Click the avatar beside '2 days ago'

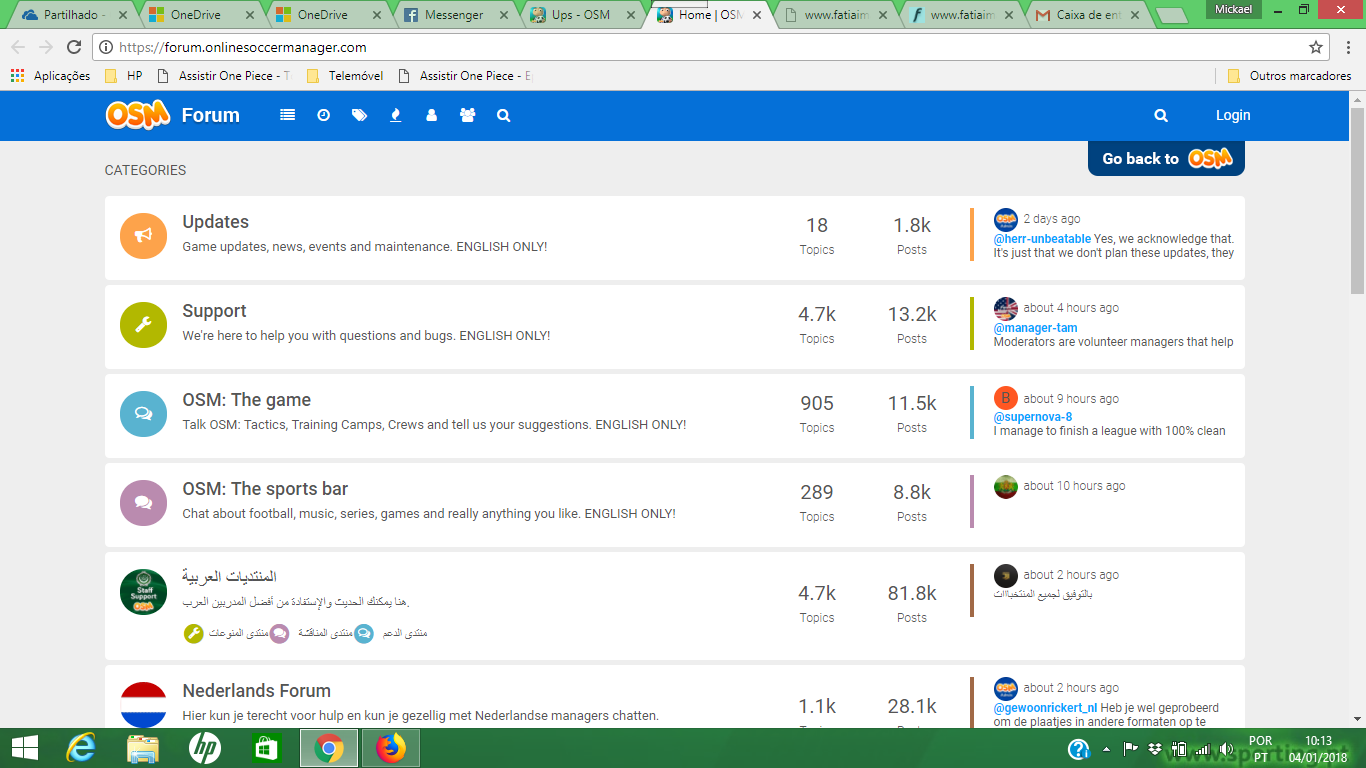[x=1005, y=220]
